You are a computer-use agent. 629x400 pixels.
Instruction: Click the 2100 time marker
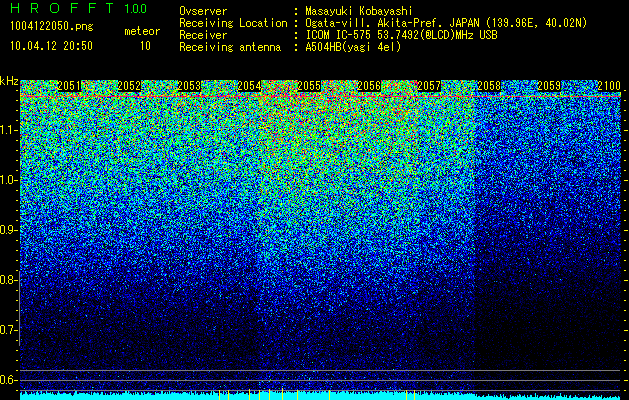(x=609, y=86)
